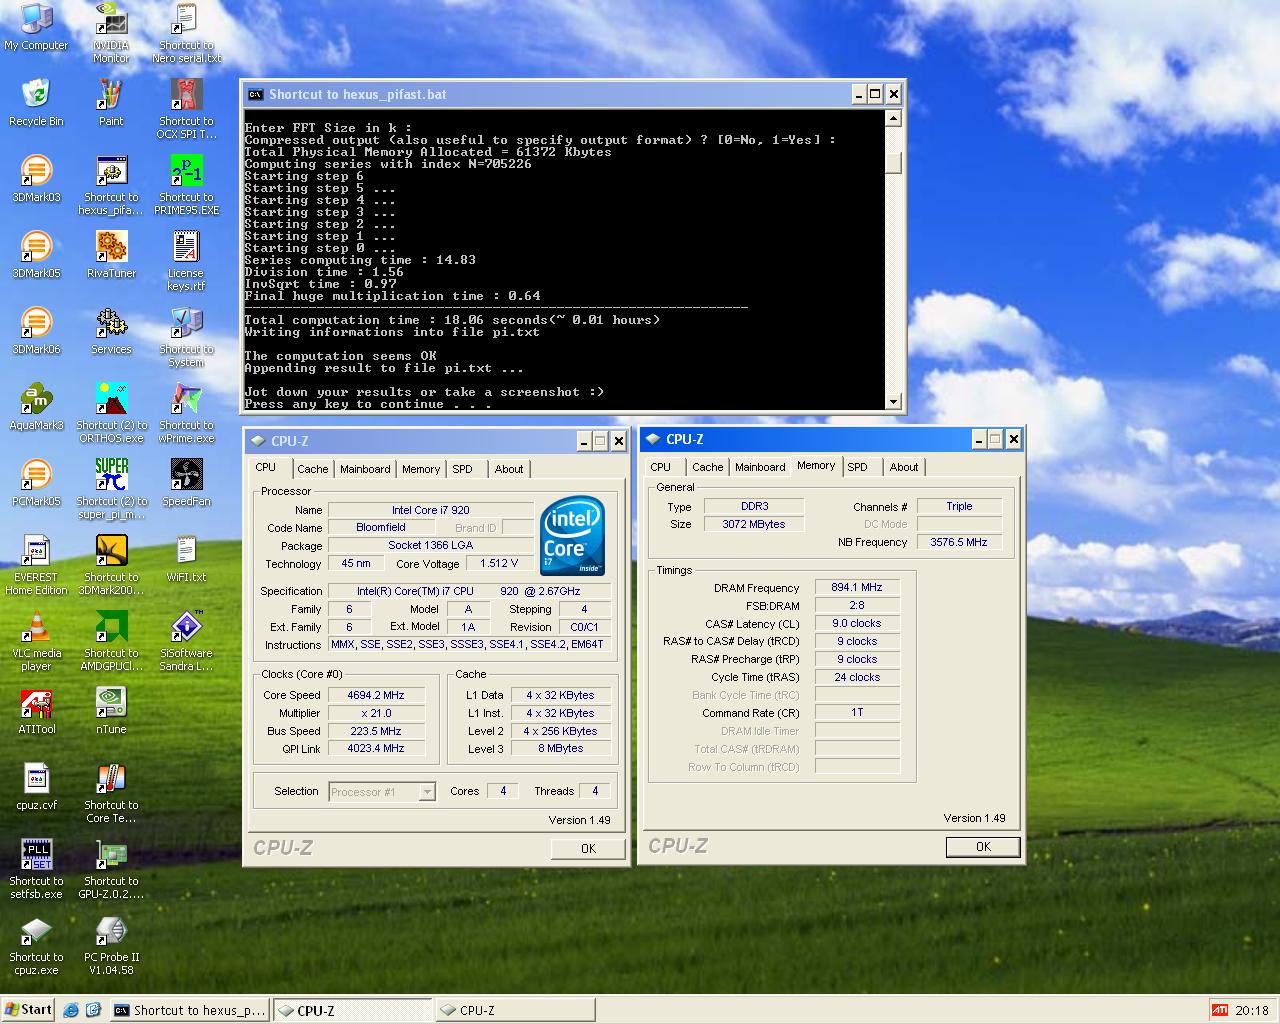The image size is (1280, 1024).
Task: Select the AquaMark3 desktop icon
Action: [36, 407]
